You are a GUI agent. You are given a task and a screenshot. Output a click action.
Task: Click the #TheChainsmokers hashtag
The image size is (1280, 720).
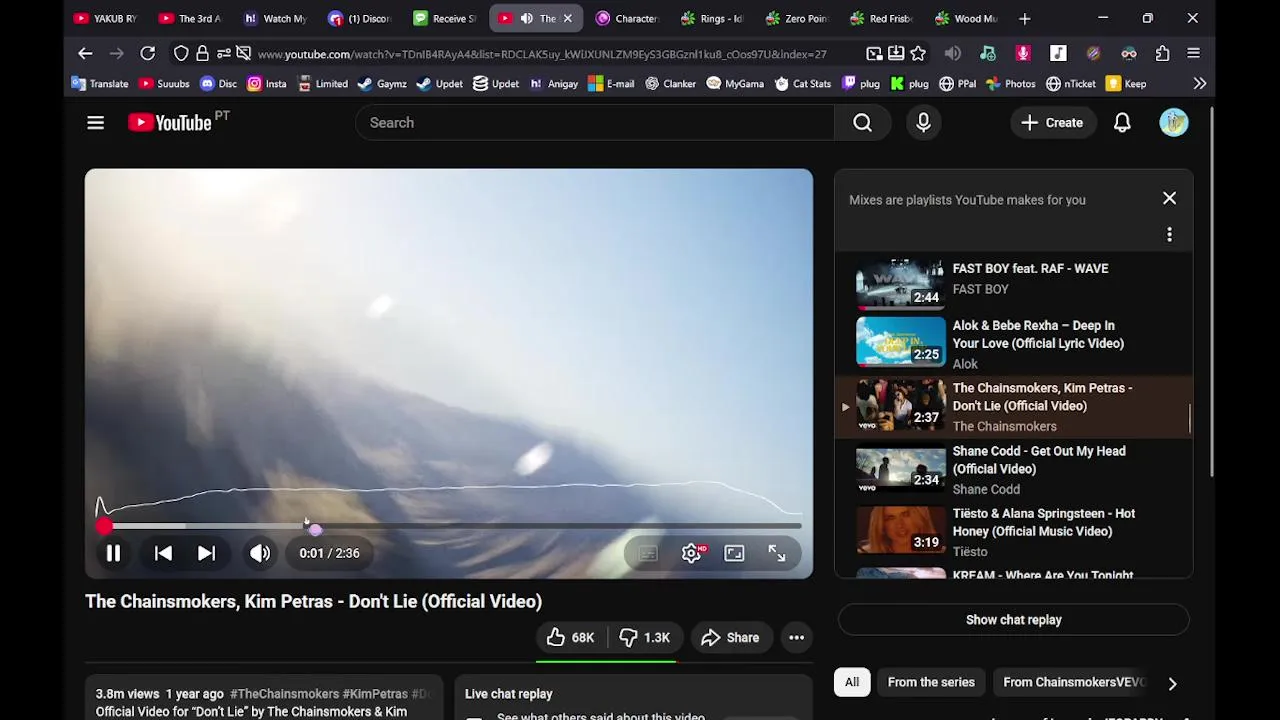click(284, 694)
